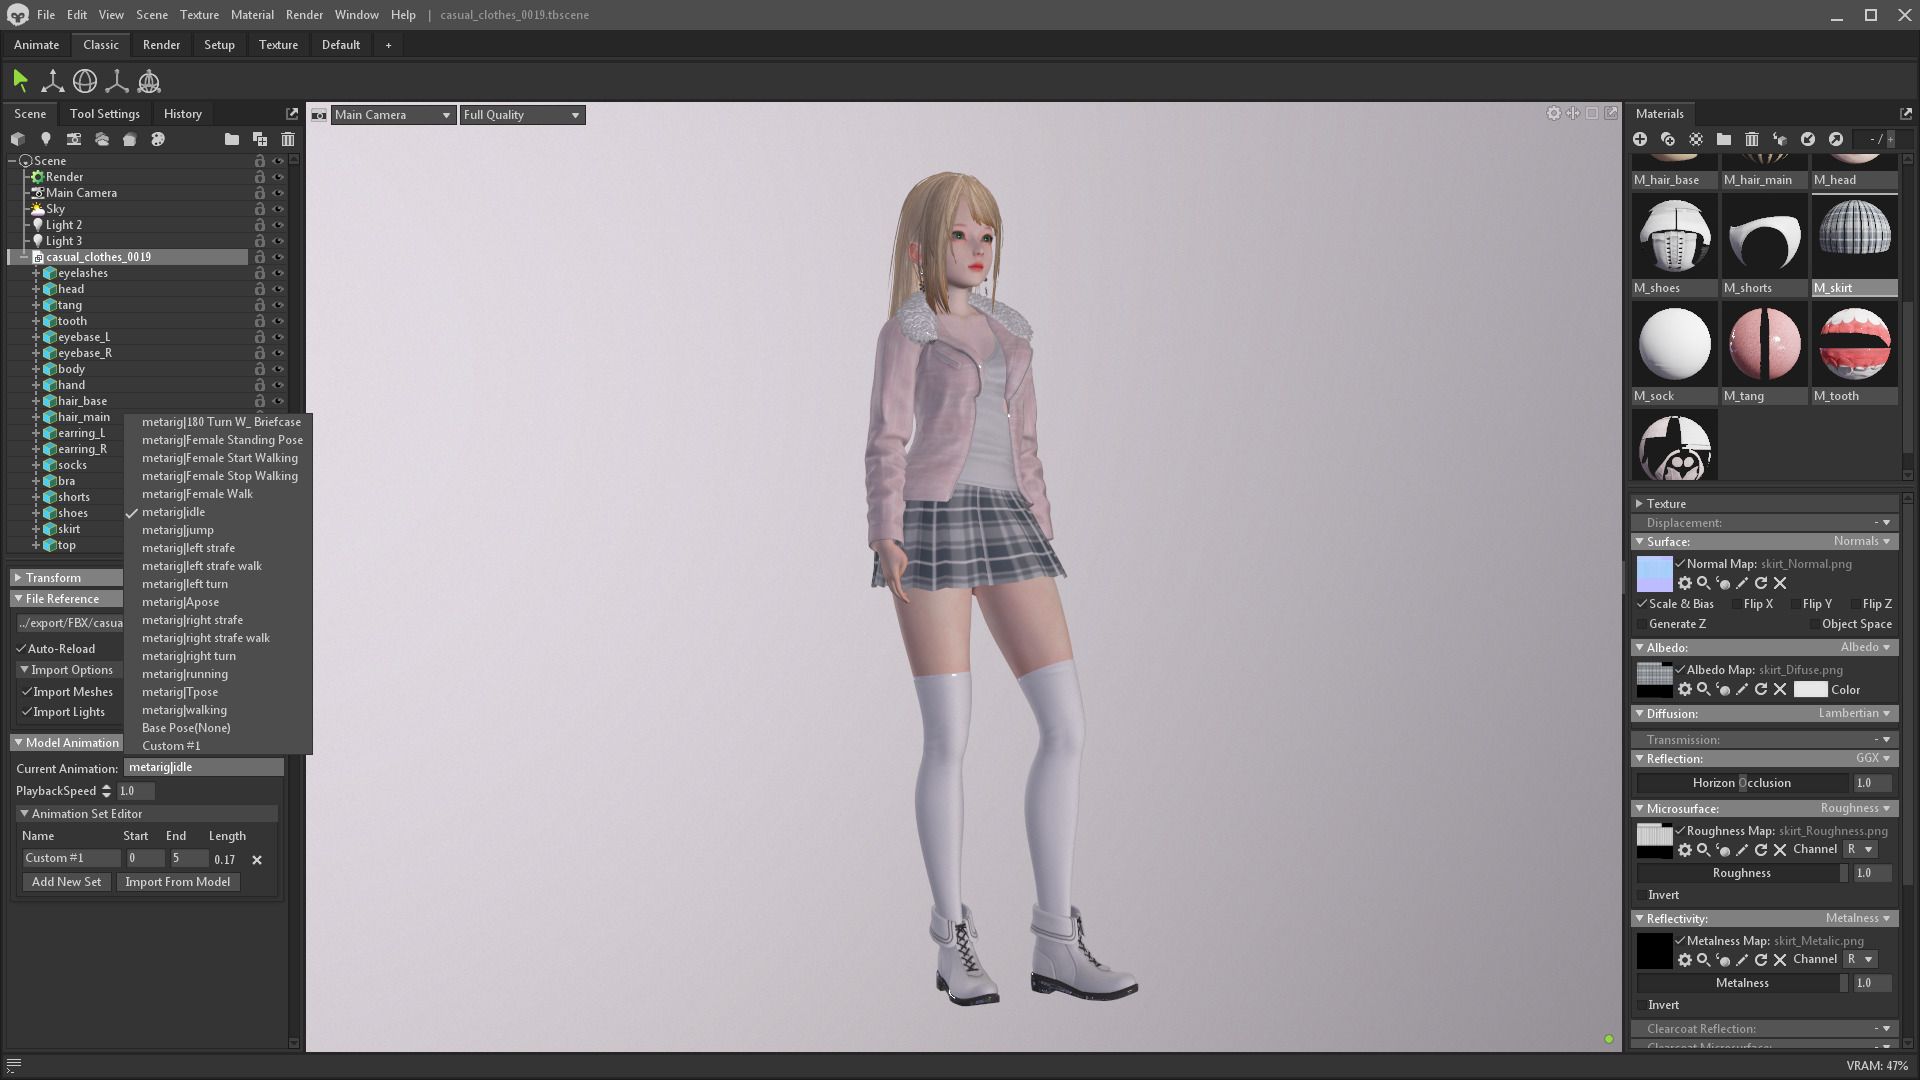Add new sky object icon
The image size is (1920, 1080).
(x=101, y=140)
